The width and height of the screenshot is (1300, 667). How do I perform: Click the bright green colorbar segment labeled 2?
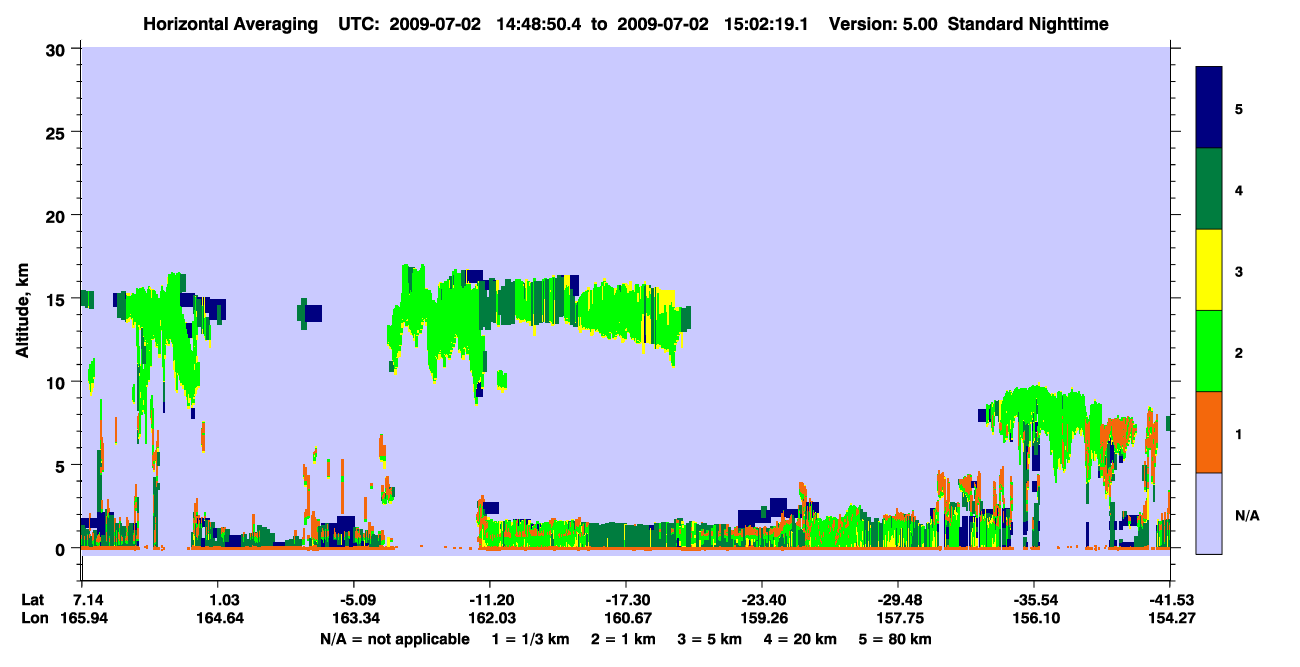[1210, 351]
